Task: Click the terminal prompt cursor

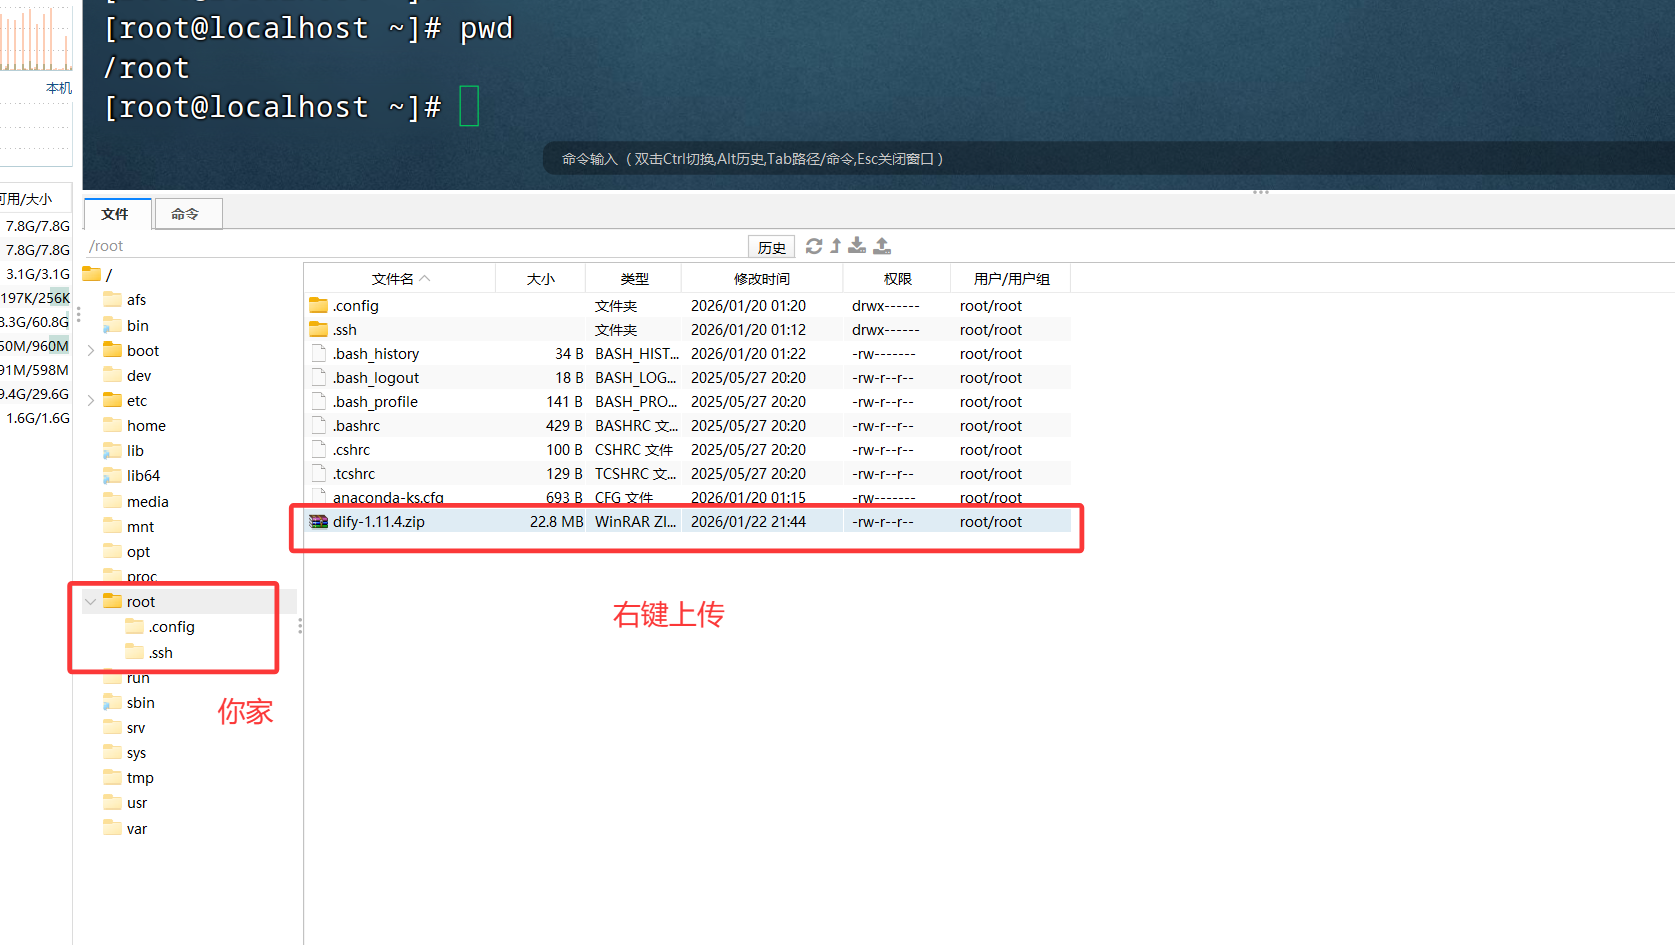Action: pos(469,106)
